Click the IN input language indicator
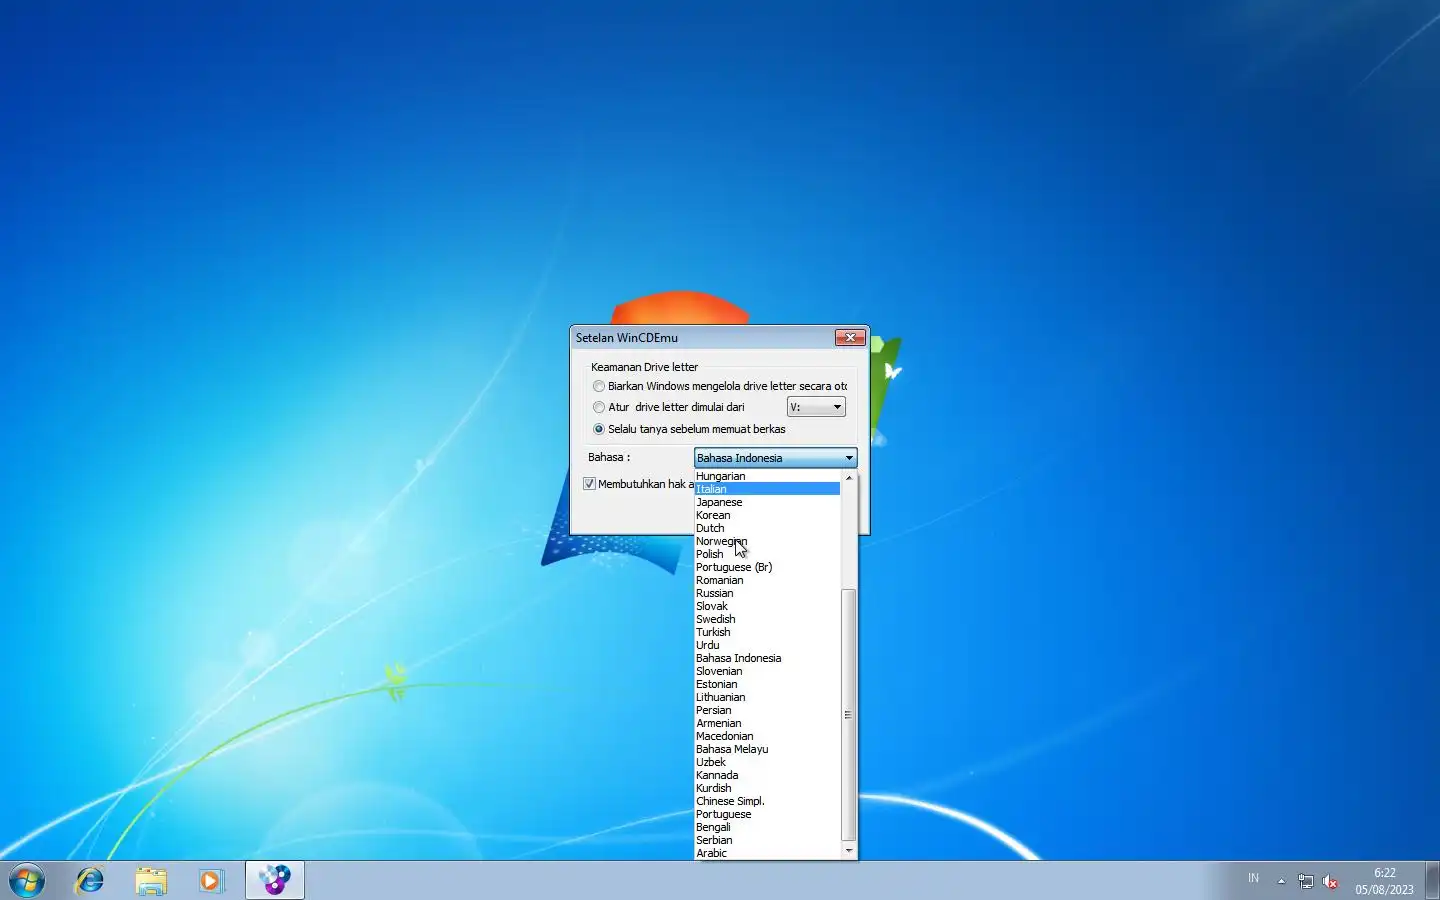The width and height of the screenshot is (1440, 900). coord(1253,878)
